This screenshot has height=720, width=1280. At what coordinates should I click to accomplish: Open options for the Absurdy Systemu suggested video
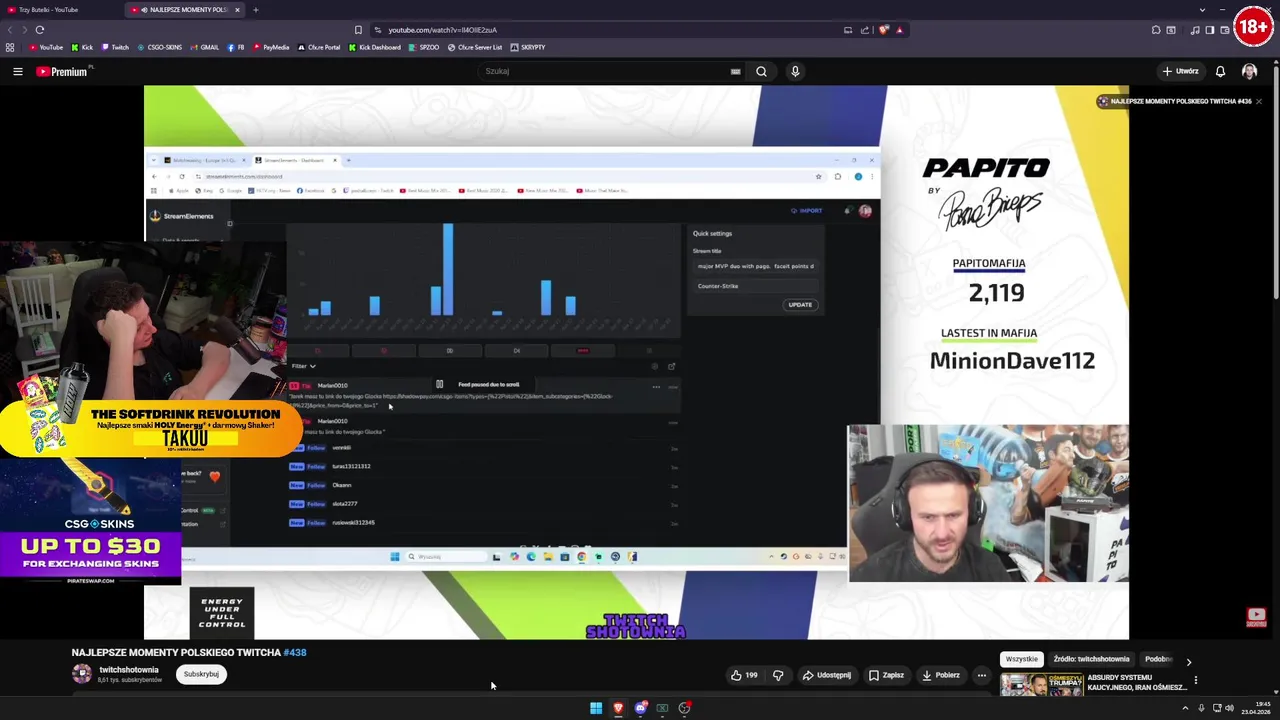pyautogui.click(x=1195, y=681)
